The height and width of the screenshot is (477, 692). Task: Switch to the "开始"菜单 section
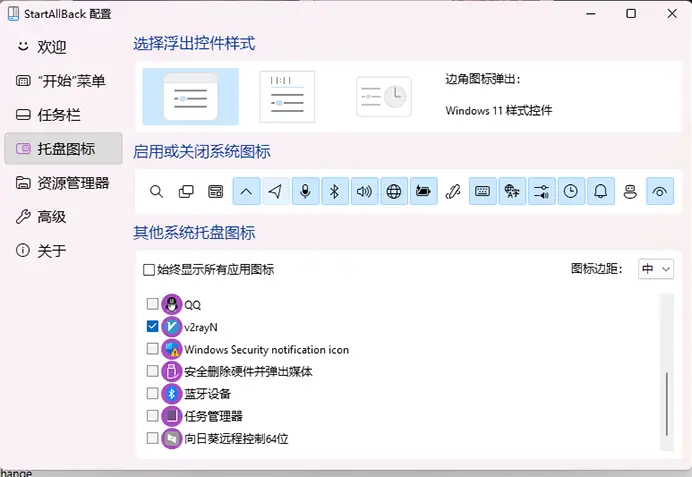point(64,81)
